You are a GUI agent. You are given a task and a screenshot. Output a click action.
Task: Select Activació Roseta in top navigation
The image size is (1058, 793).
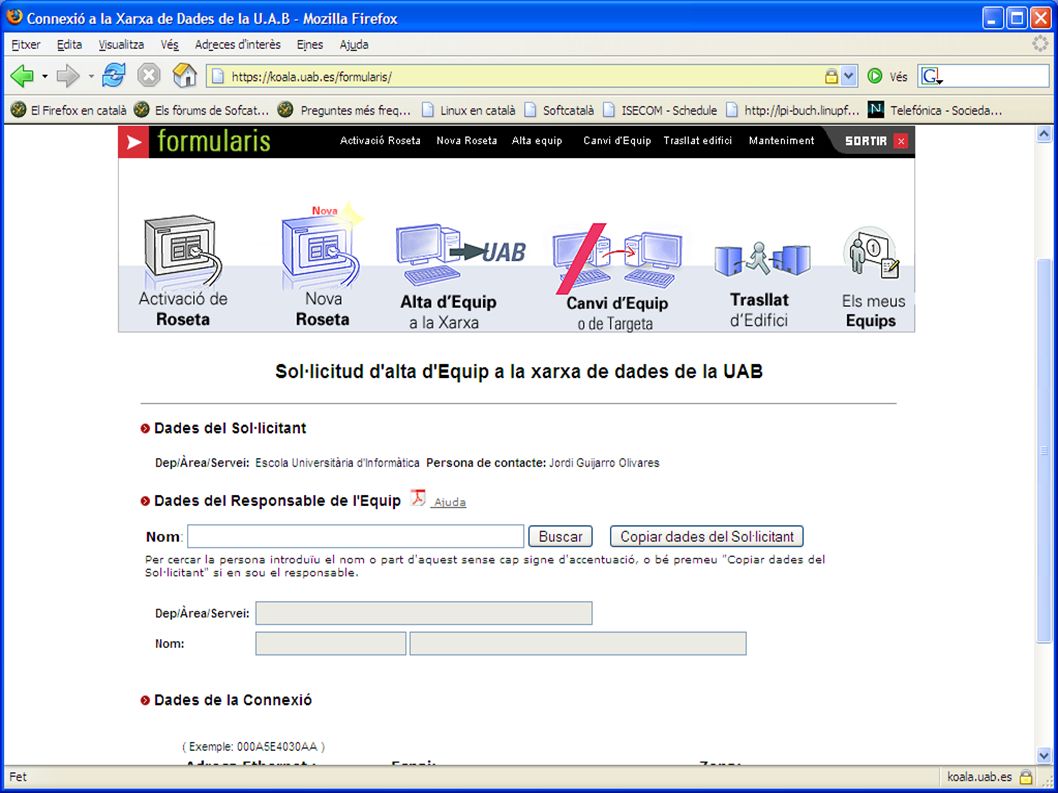pyautogui.click(x=380, y=140)
